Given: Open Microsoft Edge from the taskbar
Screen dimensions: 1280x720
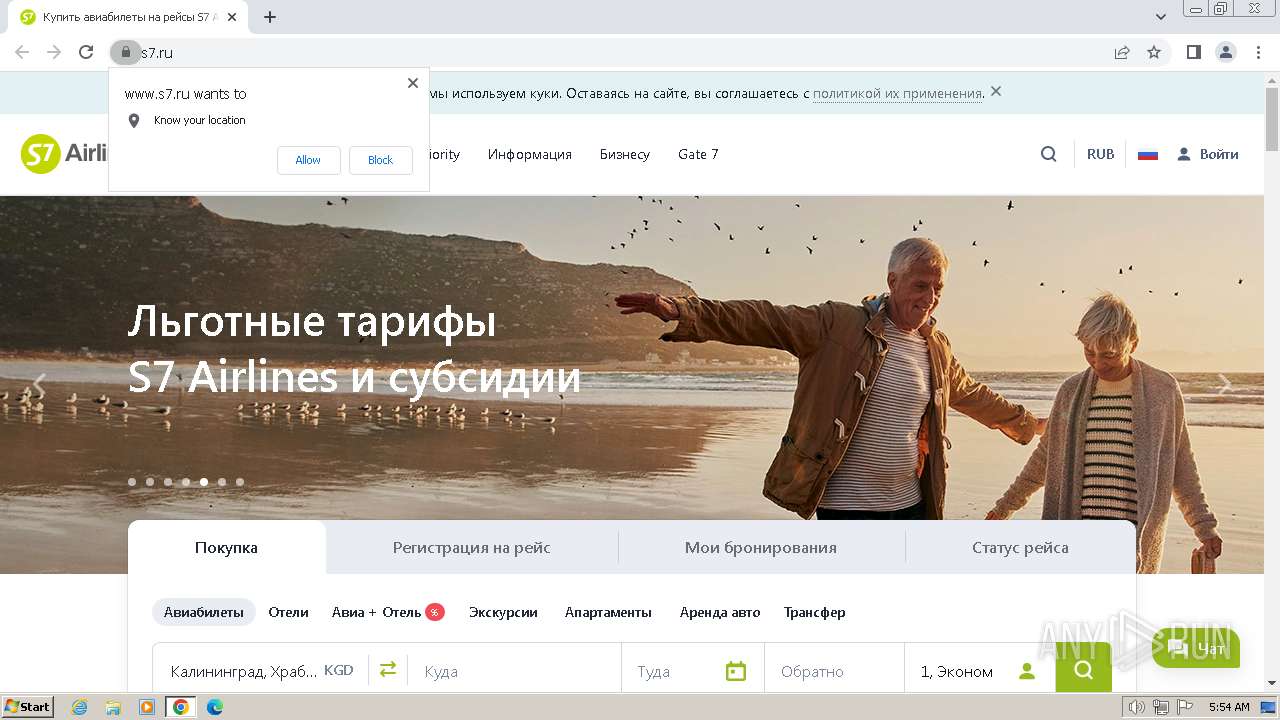Looking at the screenshot, I should [214, 707].
